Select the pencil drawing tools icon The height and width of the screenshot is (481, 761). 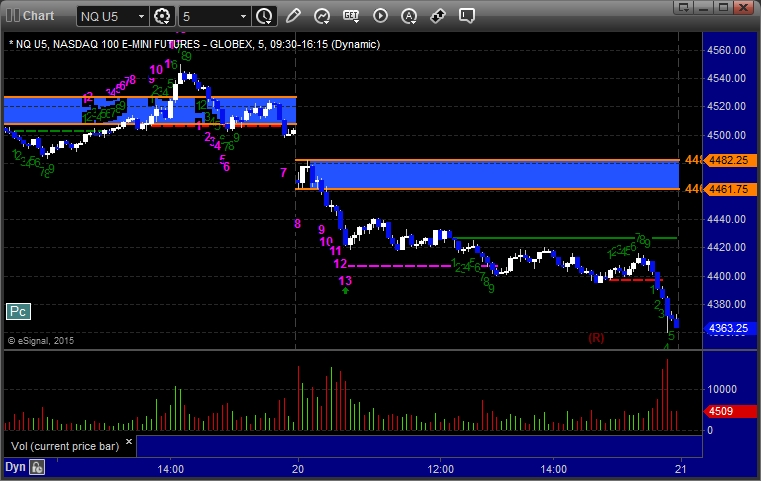(x=293, y=16)
